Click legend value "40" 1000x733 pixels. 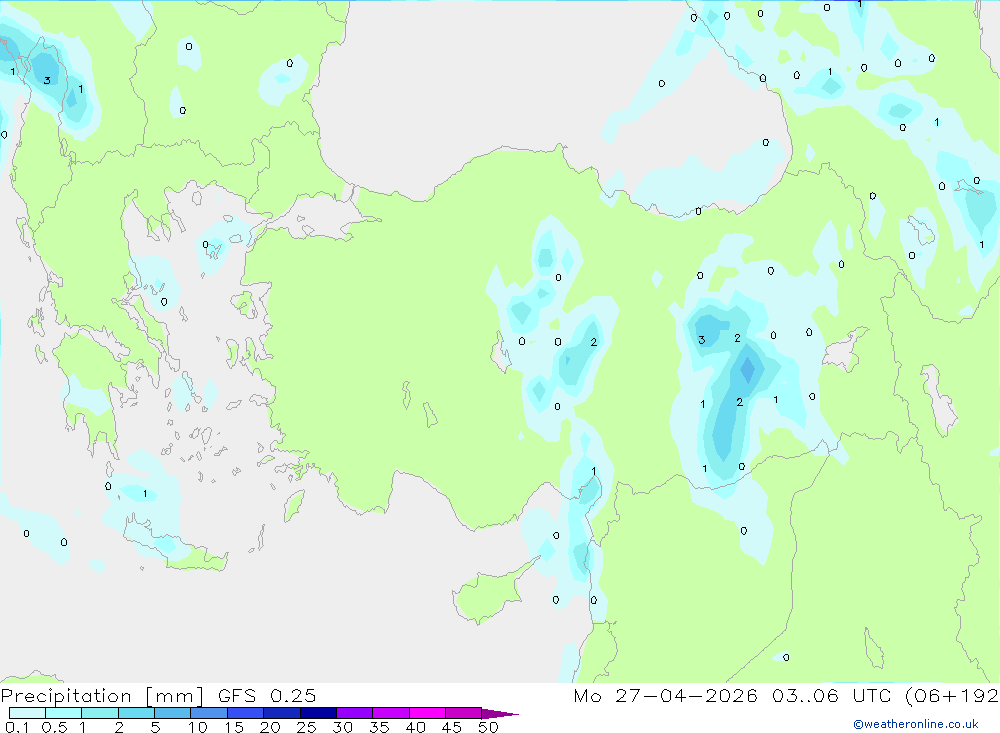click(415, 727)
